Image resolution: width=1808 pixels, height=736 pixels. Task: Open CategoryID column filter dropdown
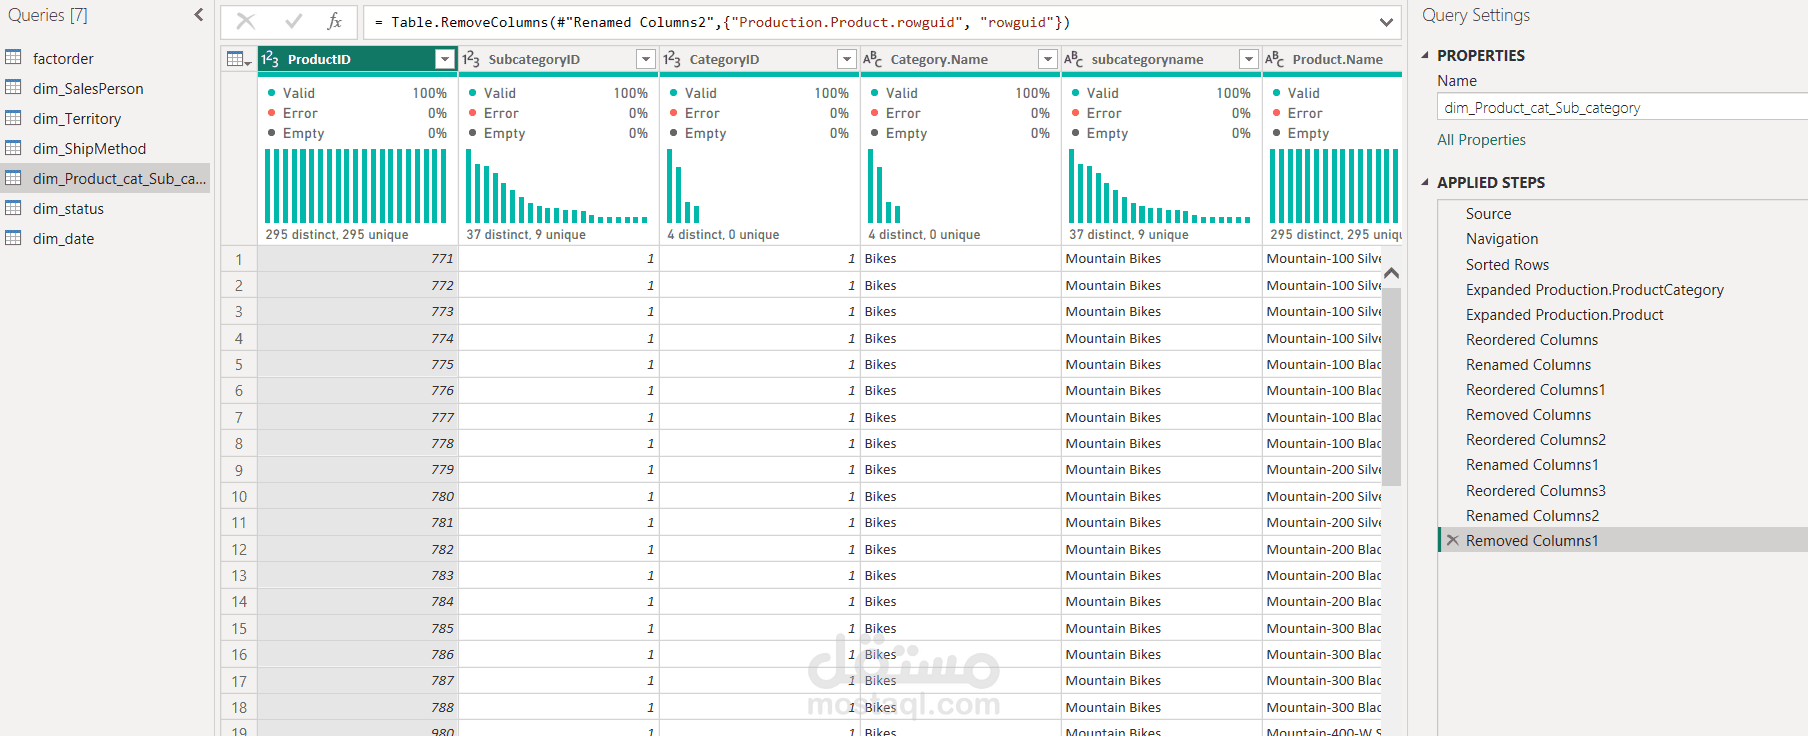click(x=847, y=59)
